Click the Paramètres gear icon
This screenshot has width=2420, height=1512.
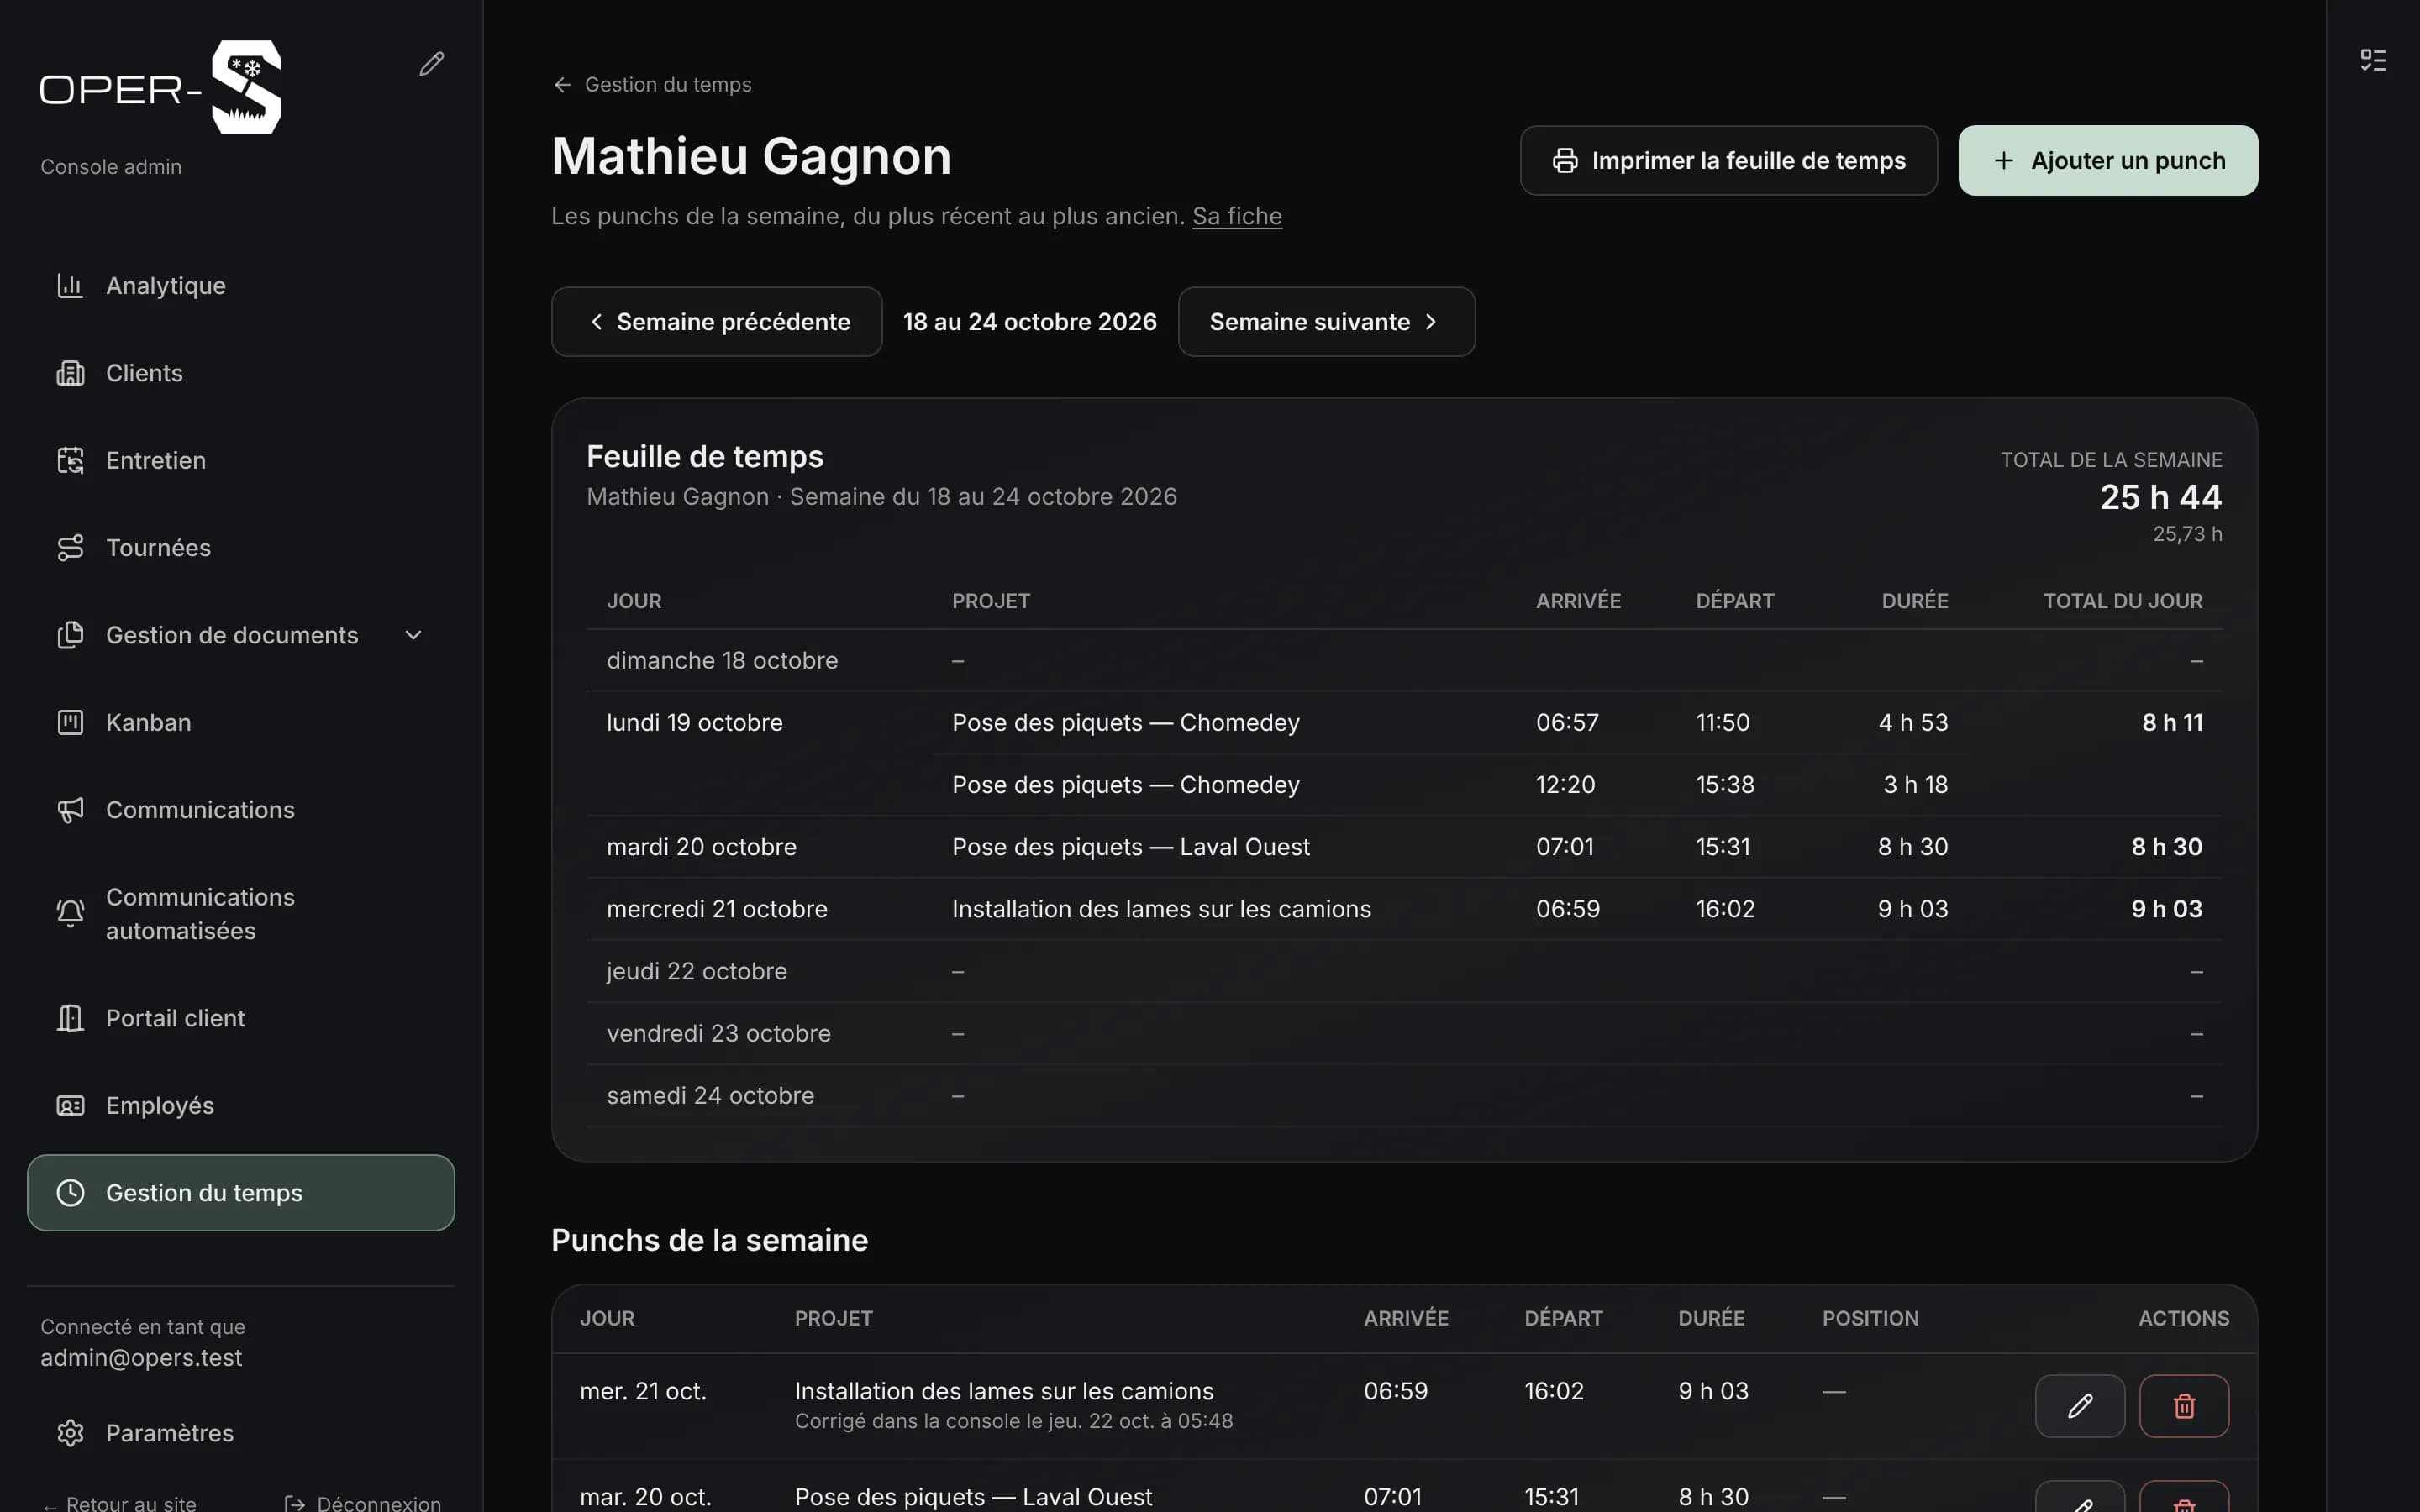[70, 1433]
